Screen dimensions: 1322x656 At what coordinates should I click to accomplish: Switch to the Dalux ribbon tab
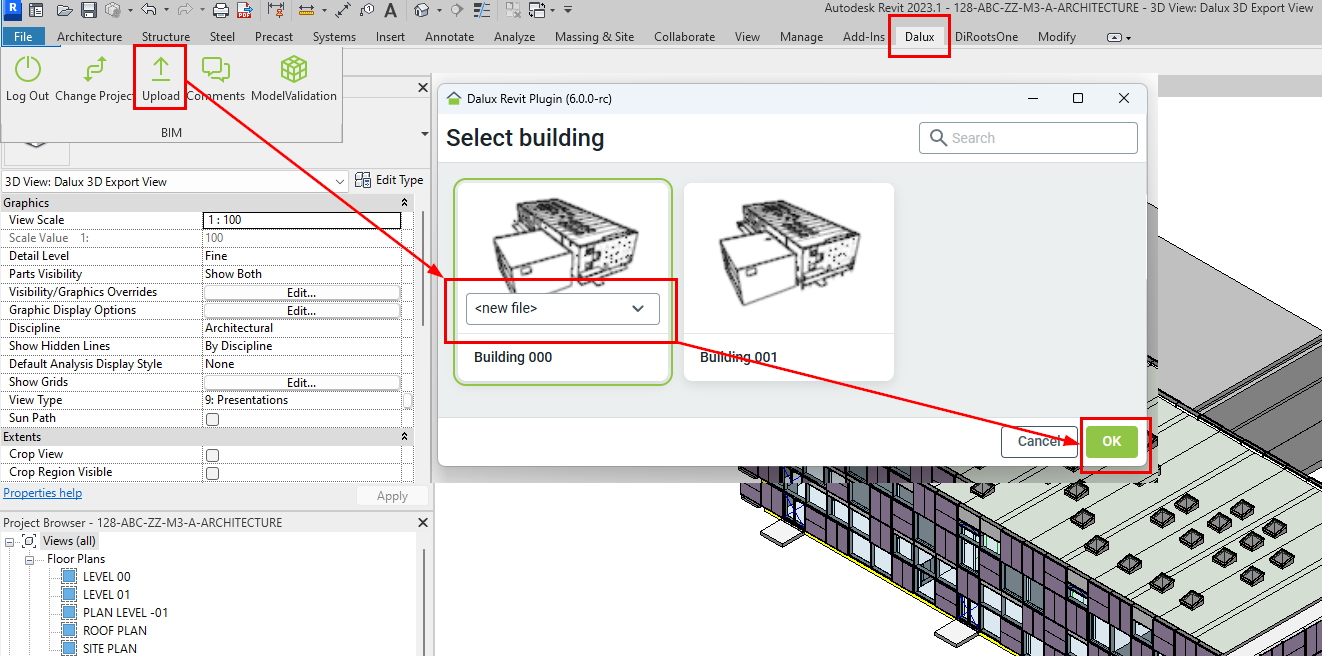click(x=919, y=37)
